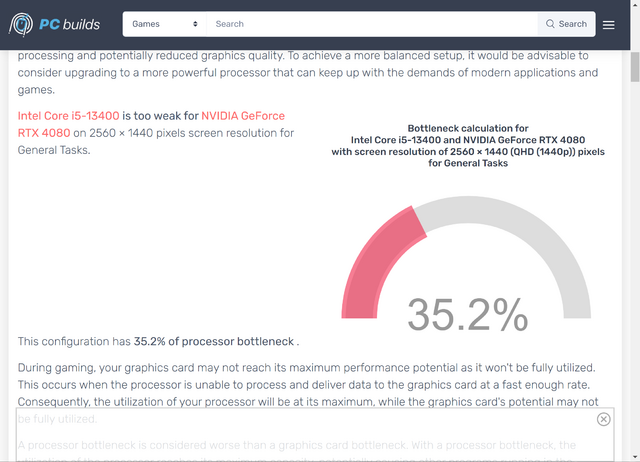Close the bottom ad banner
The height and width of the screenshot is (462, 640).
tap(603, 420)
